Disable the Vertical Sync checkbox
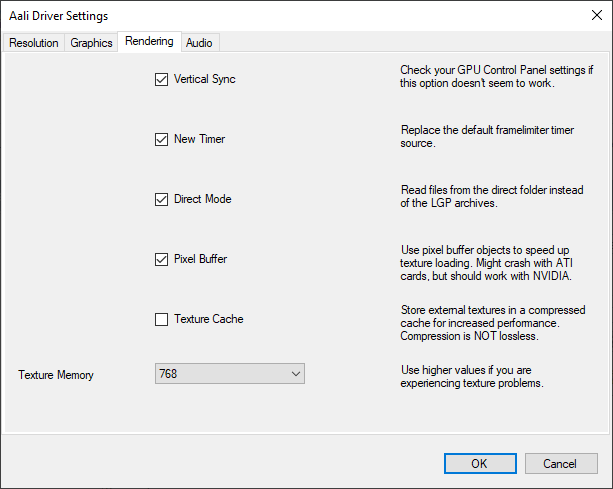This screenshot has width=613, height=489. (x=161, y=79)
